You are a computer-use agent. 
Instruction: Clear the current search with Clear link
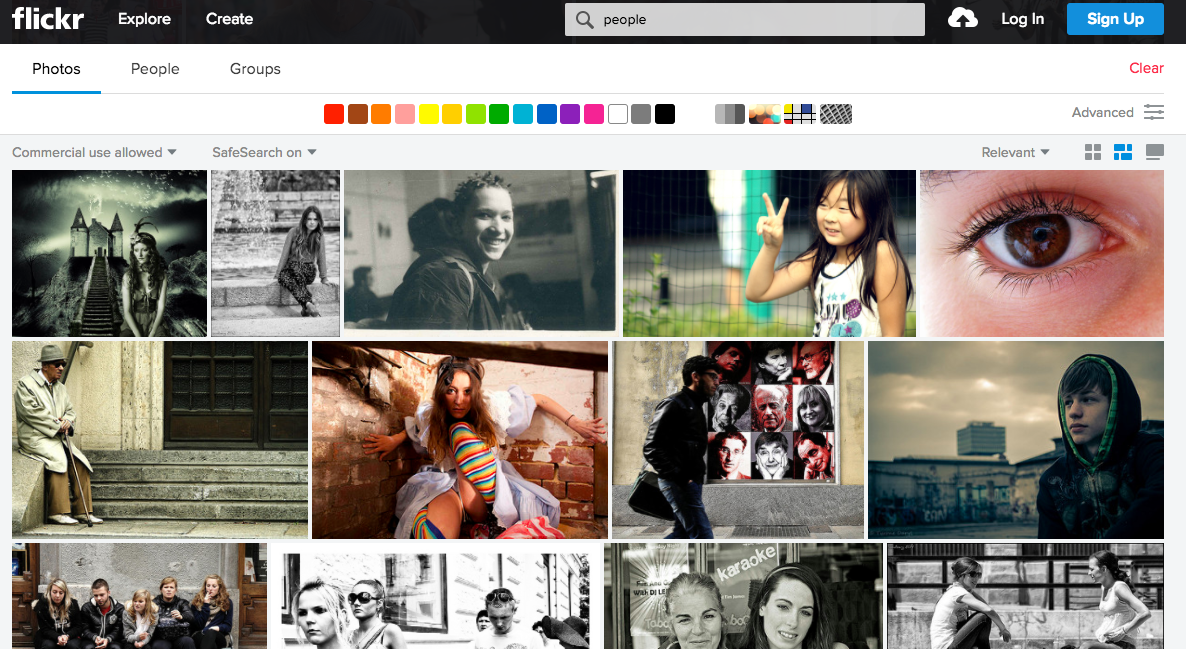coord(1146,68)
